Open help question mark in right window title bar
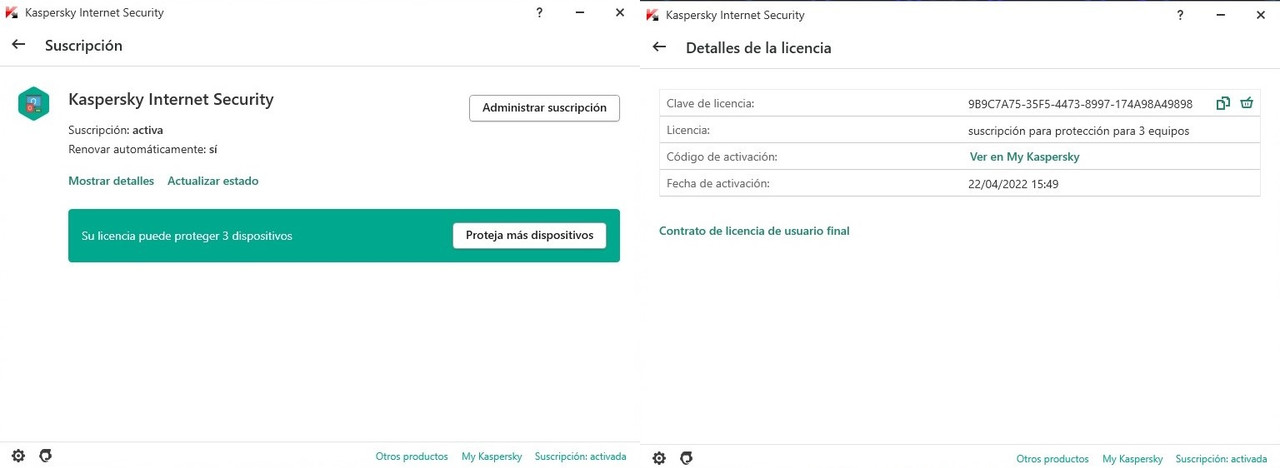The width and height of the screenshot is (1280, 468). (1180, 15)
